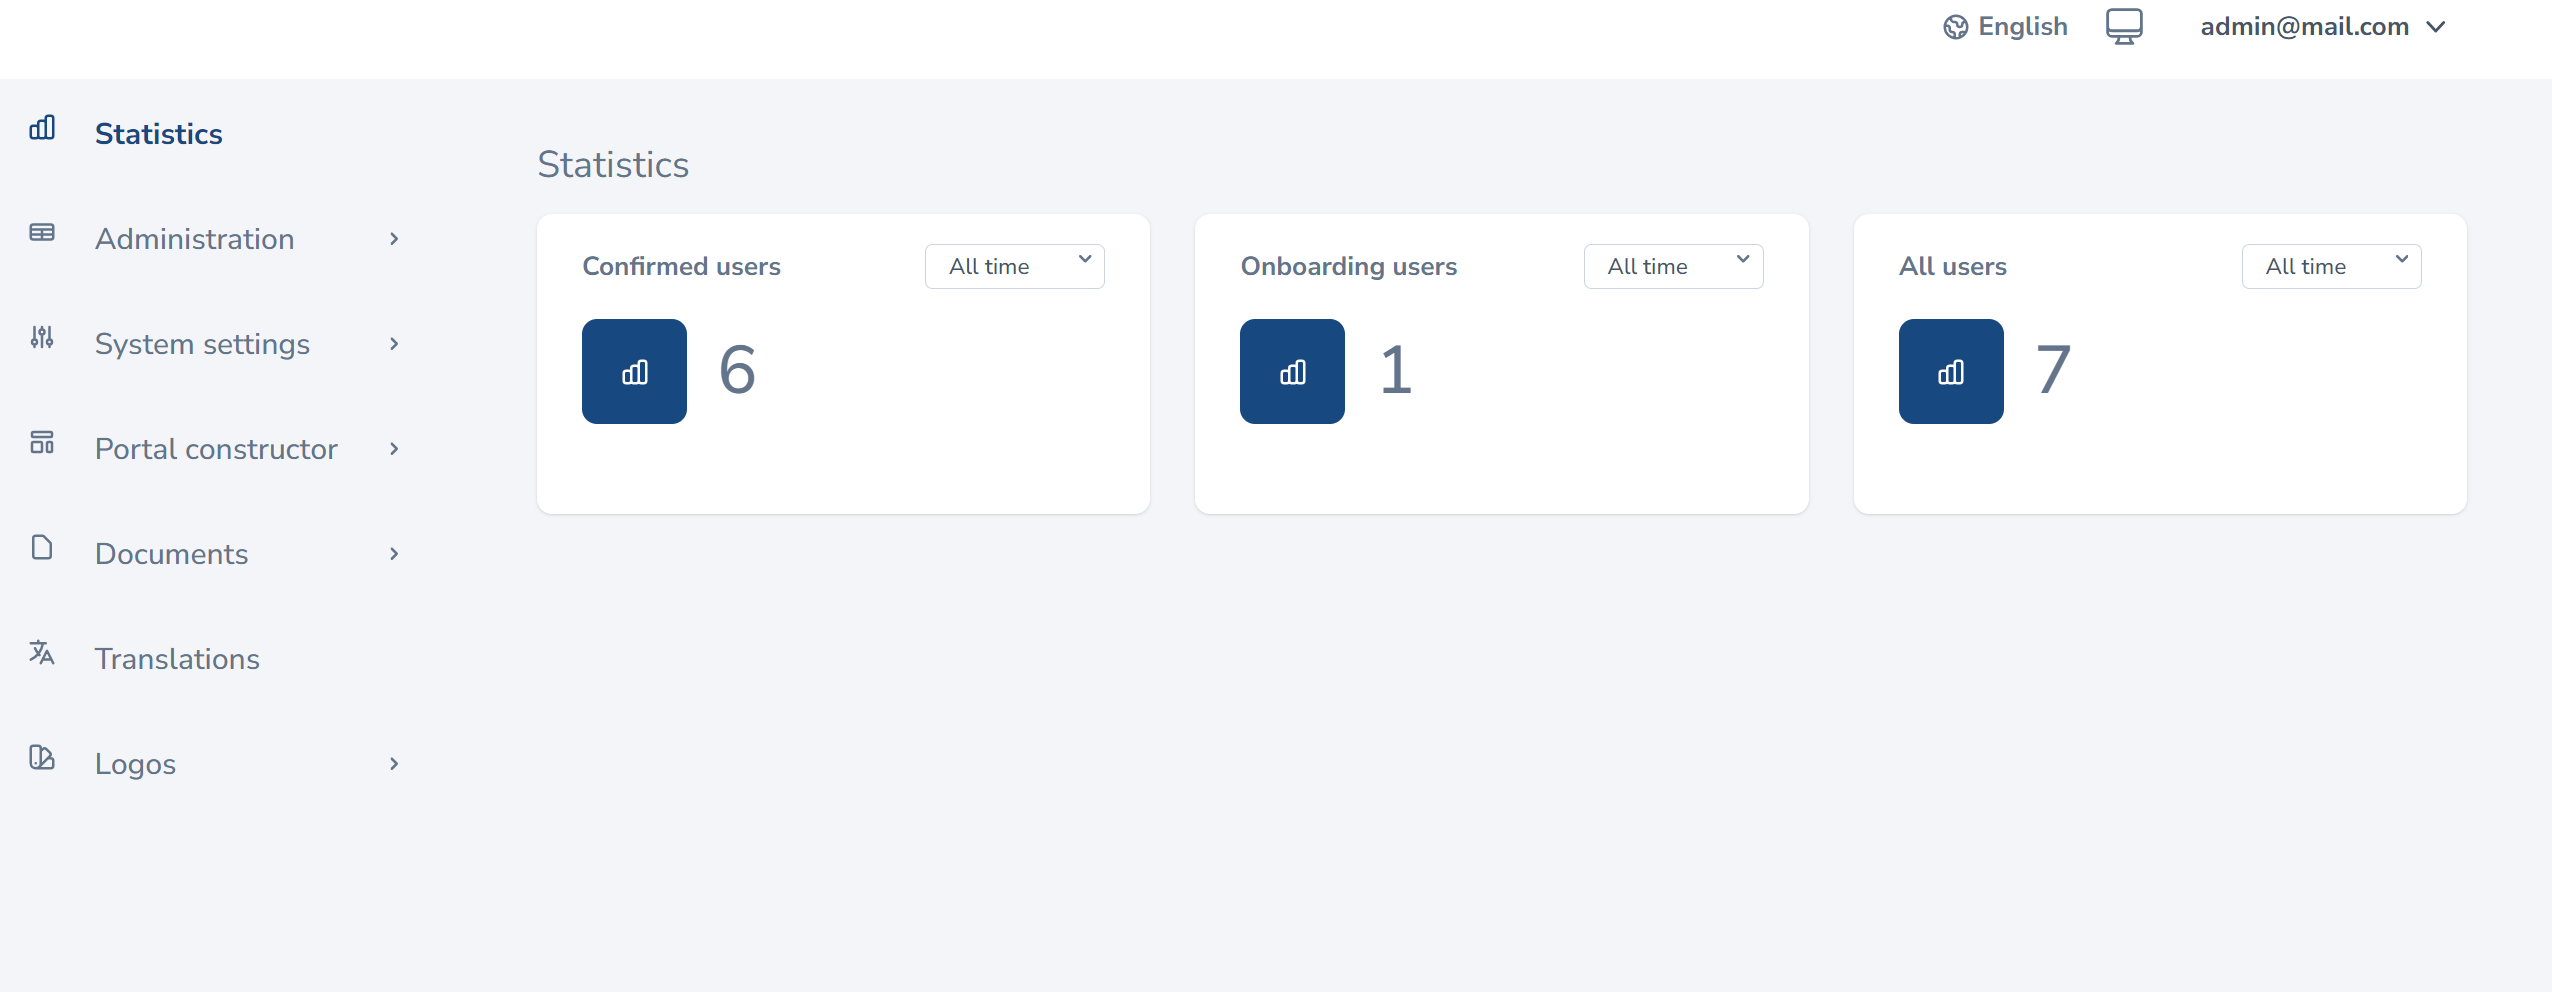This screenshot has width=2552, height=992.
Task: Click the Statistics bar chart sidebar icon
Action: point(42,128)
